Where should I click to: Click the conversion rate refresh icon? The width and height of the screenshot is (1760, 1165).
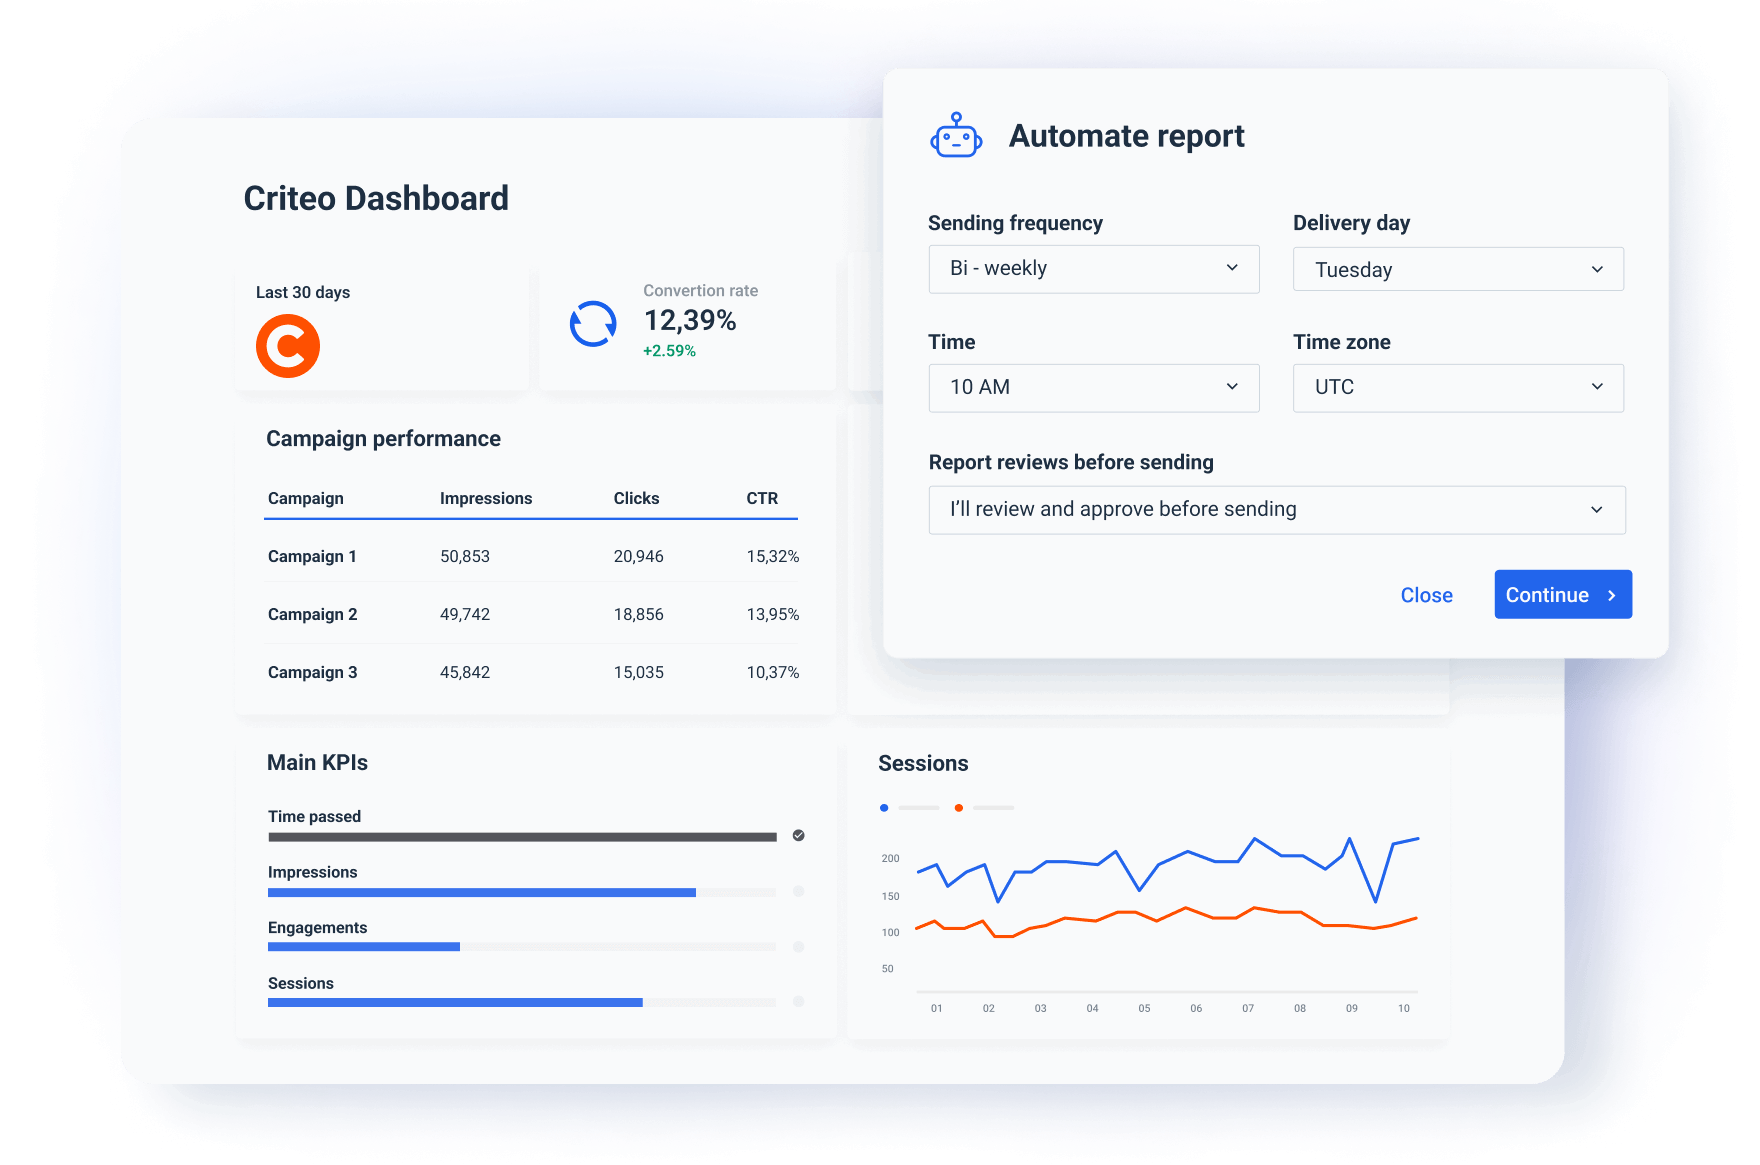(593, 324)
